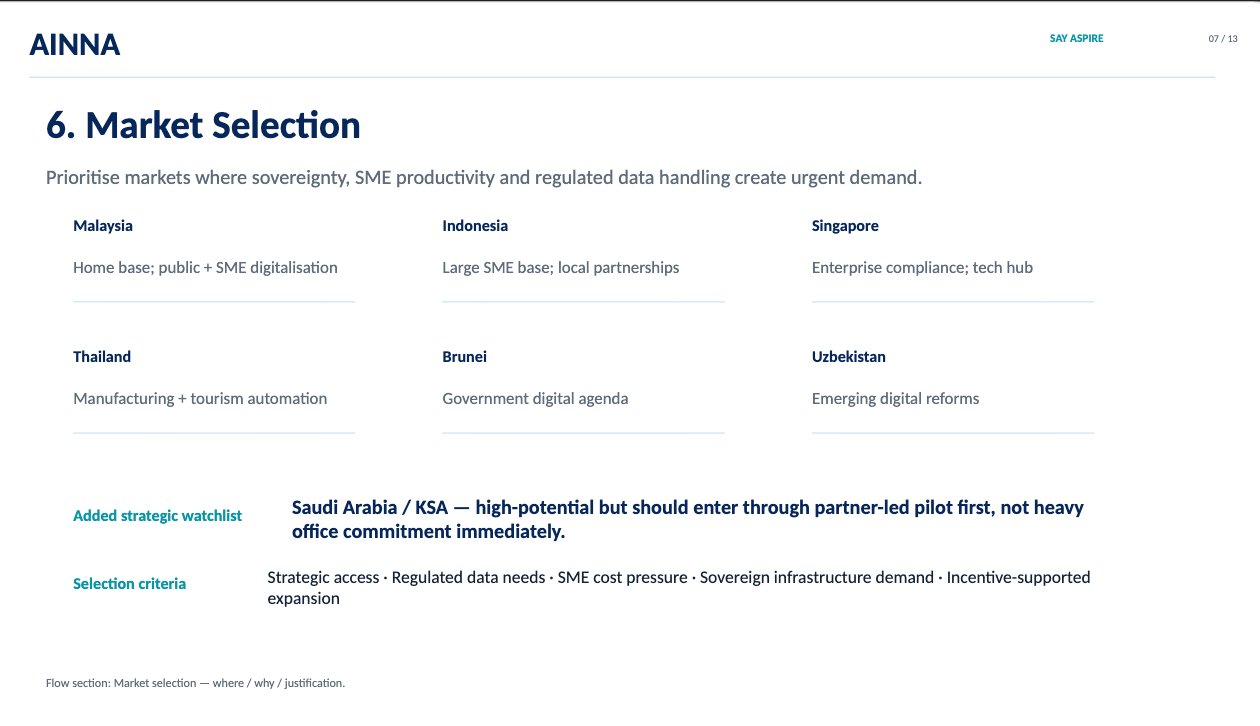Click the Brunei market heading
Image resolution: width=1260 pixels, height=726 pixels.
click(465, 356)
